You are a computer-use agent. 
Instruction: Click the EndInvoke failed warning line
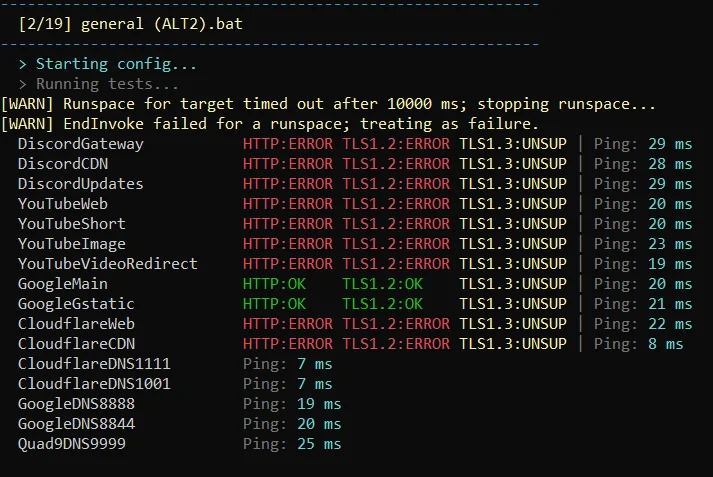(x=270, y=124)
